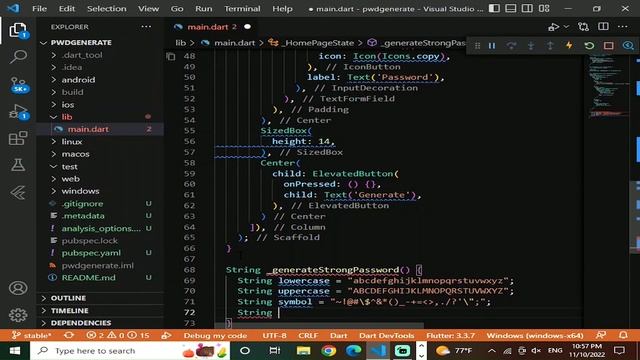Expand the android folder
Viewport: 640px width, 360px height.
78,80
